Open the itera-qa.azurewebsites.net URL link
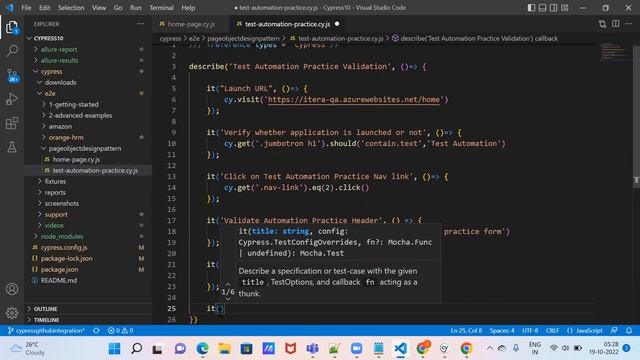This screenshot has height=360, width=640. coord(354,100)
